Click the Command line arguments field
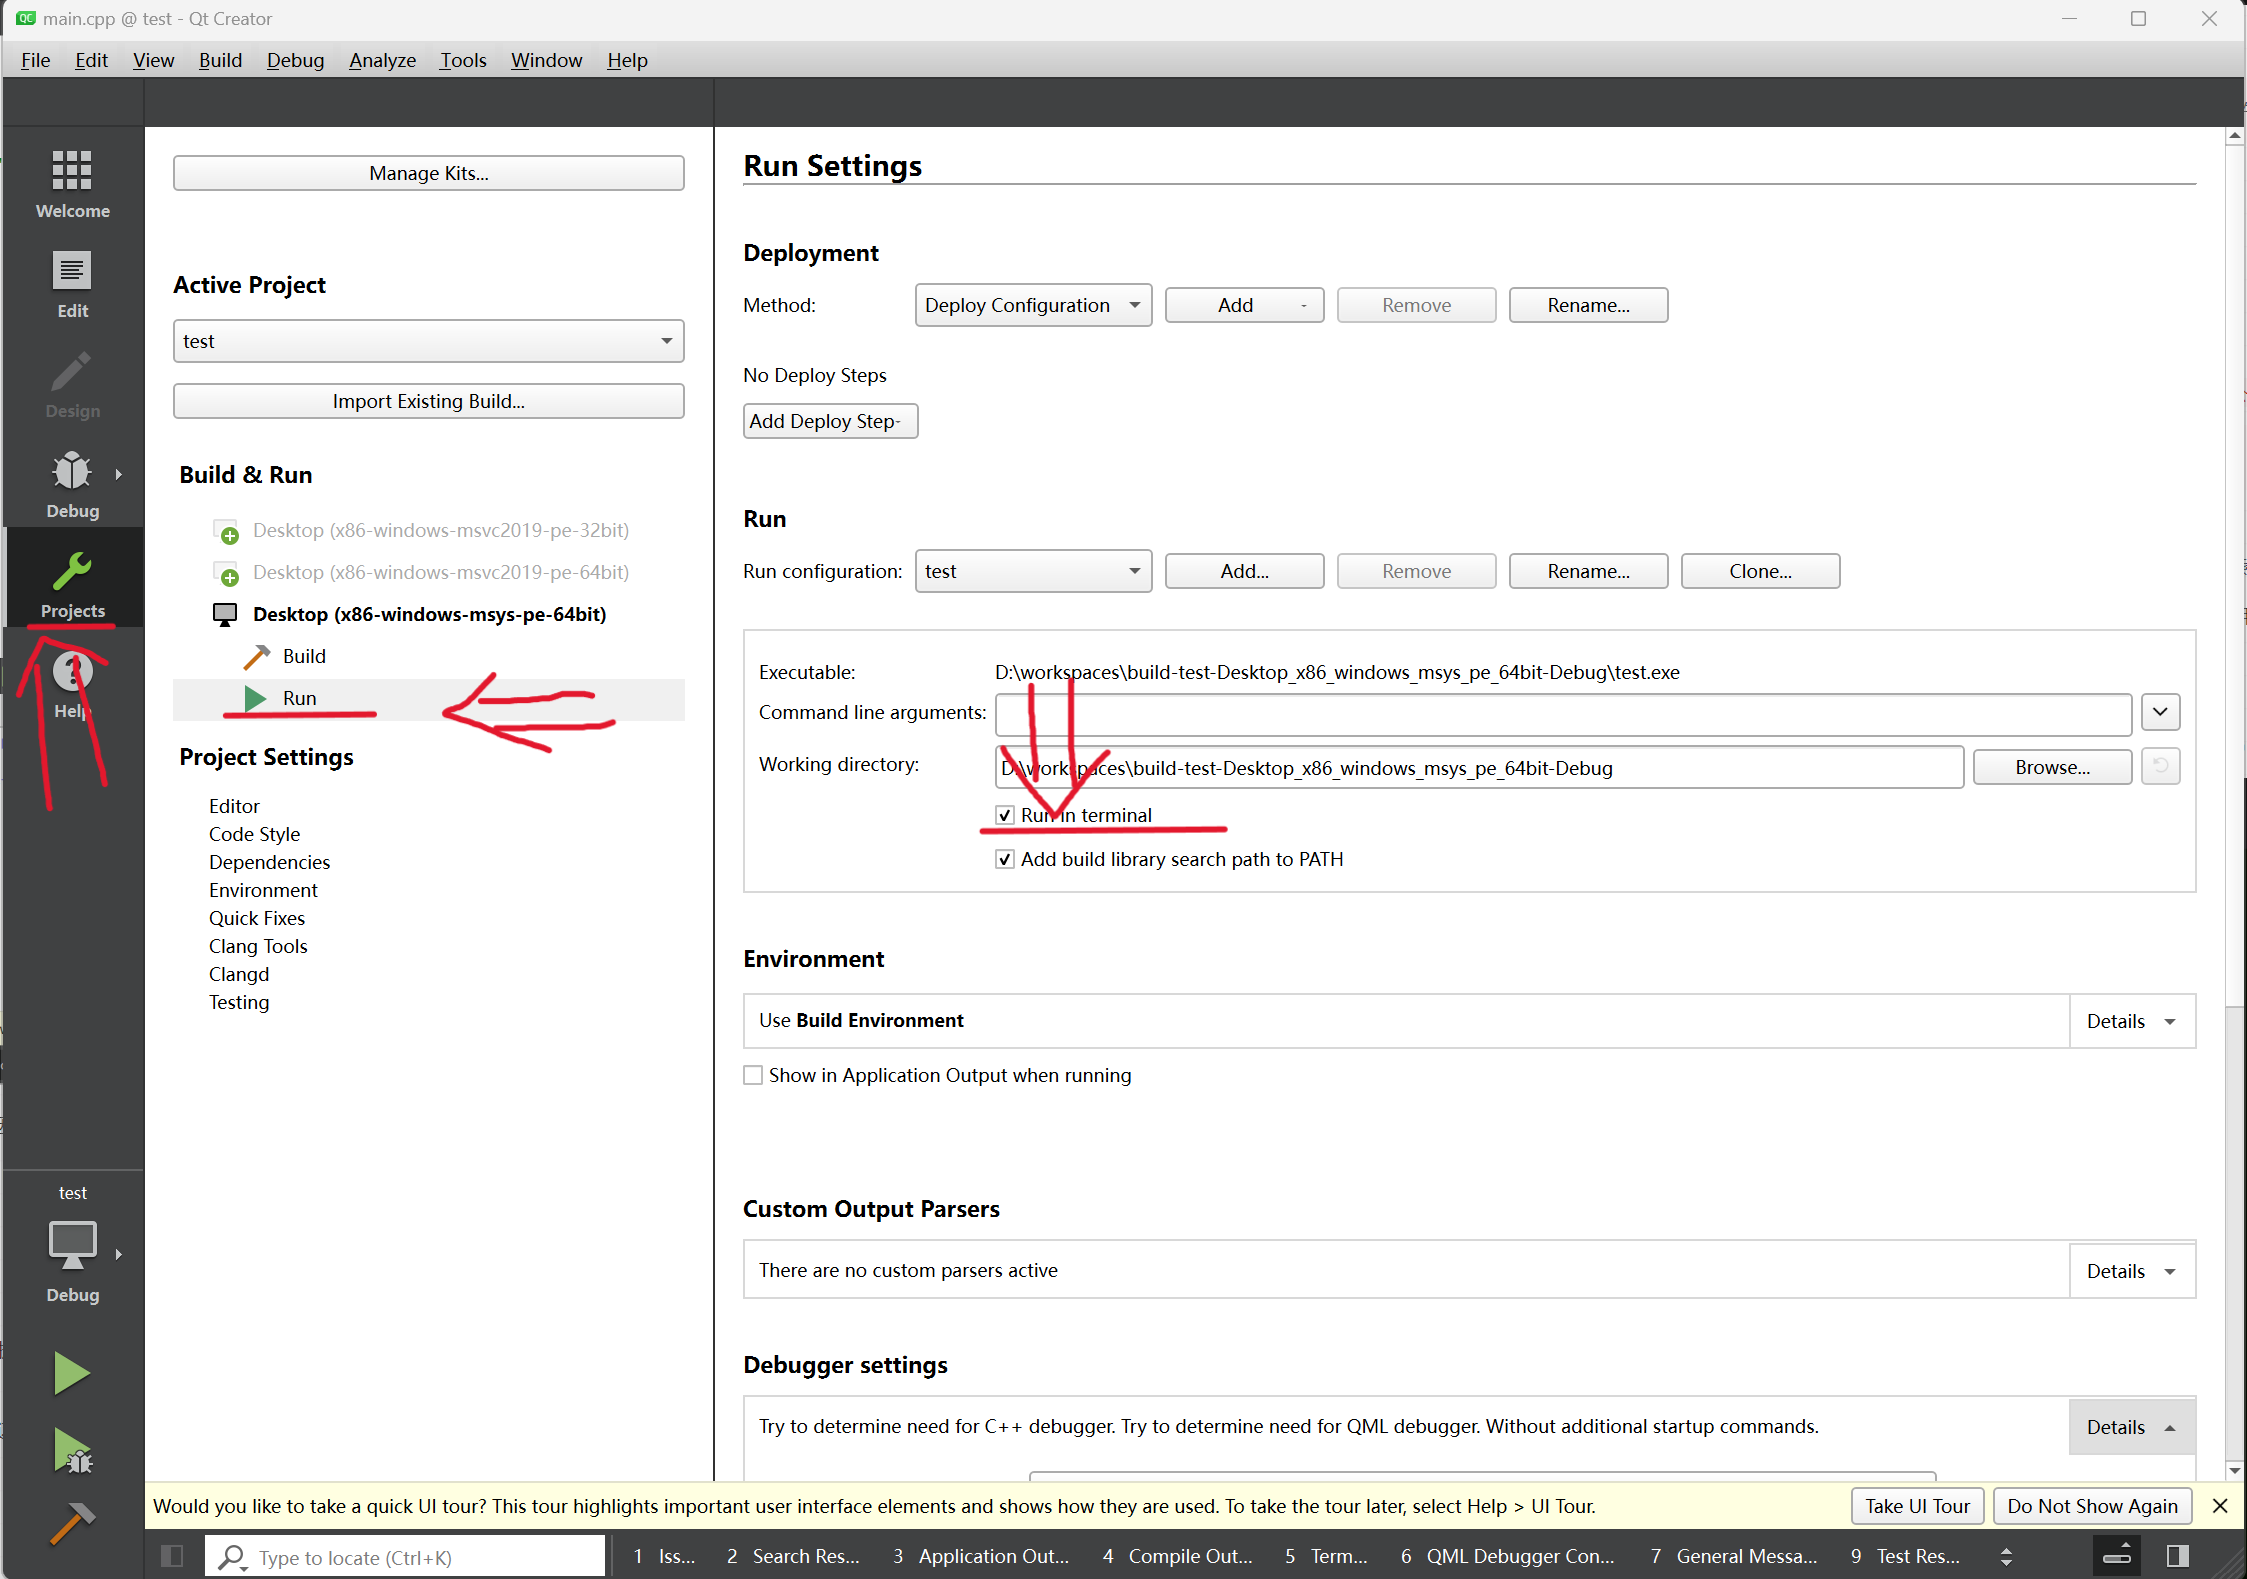Viewport: 2247px width, 1579px height. pyautogui.click(x=1563, y=714)
